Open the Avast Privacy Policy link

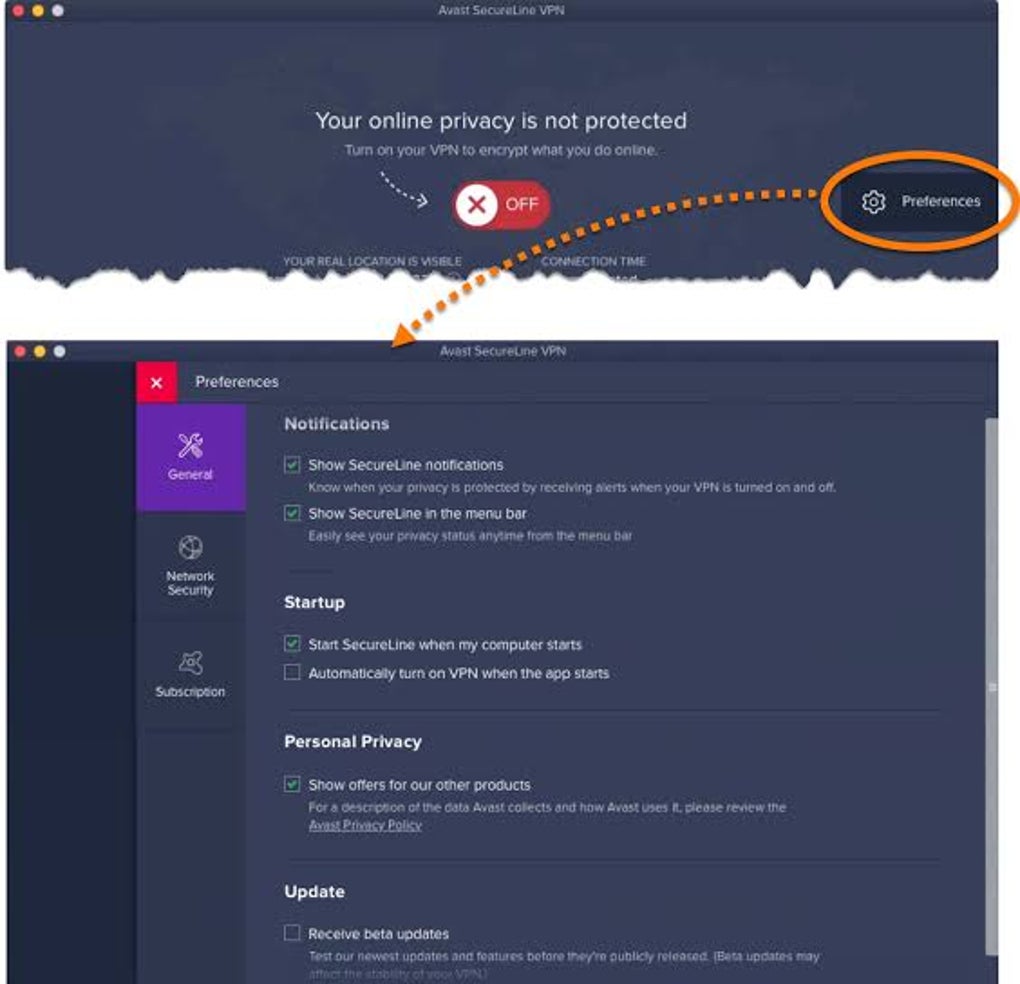365,825
